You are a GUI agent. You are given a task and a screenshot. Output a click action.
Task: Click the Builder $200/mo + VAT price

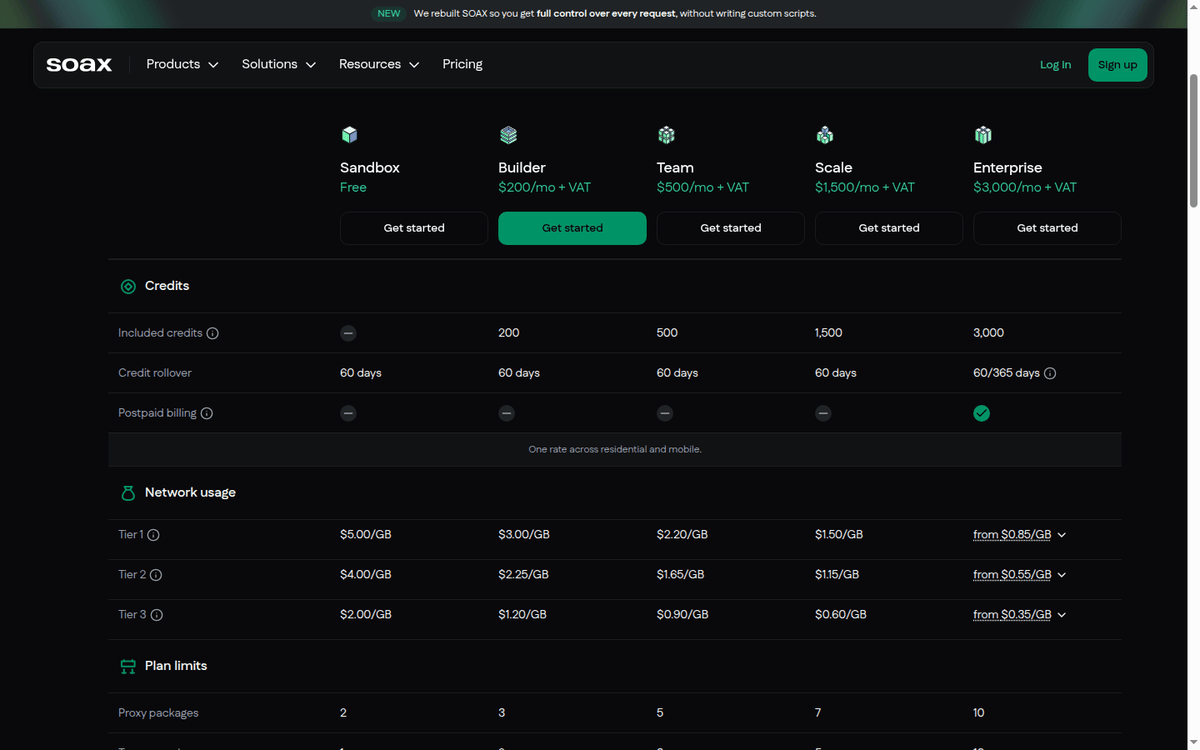544,188
